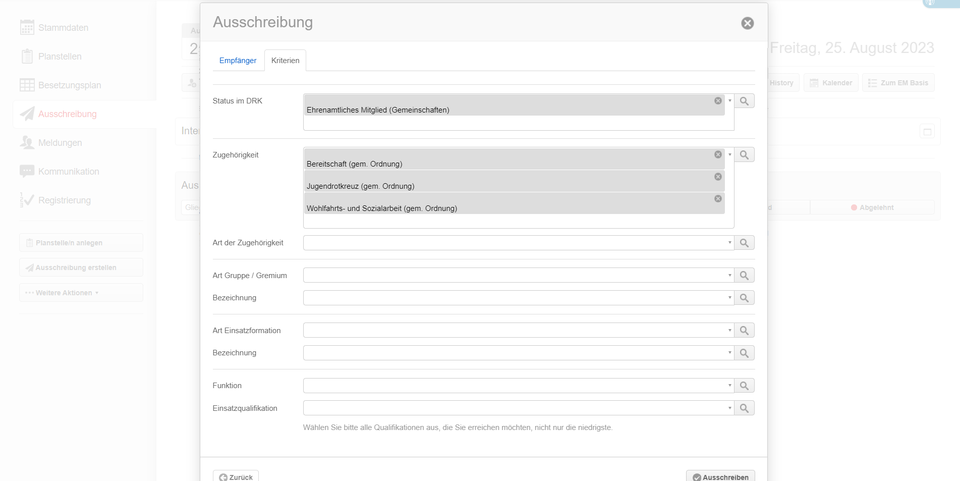This screenshot has height=481, width=960.
Task: Open Meldungen in sidebar
Action: pos(60,143)
